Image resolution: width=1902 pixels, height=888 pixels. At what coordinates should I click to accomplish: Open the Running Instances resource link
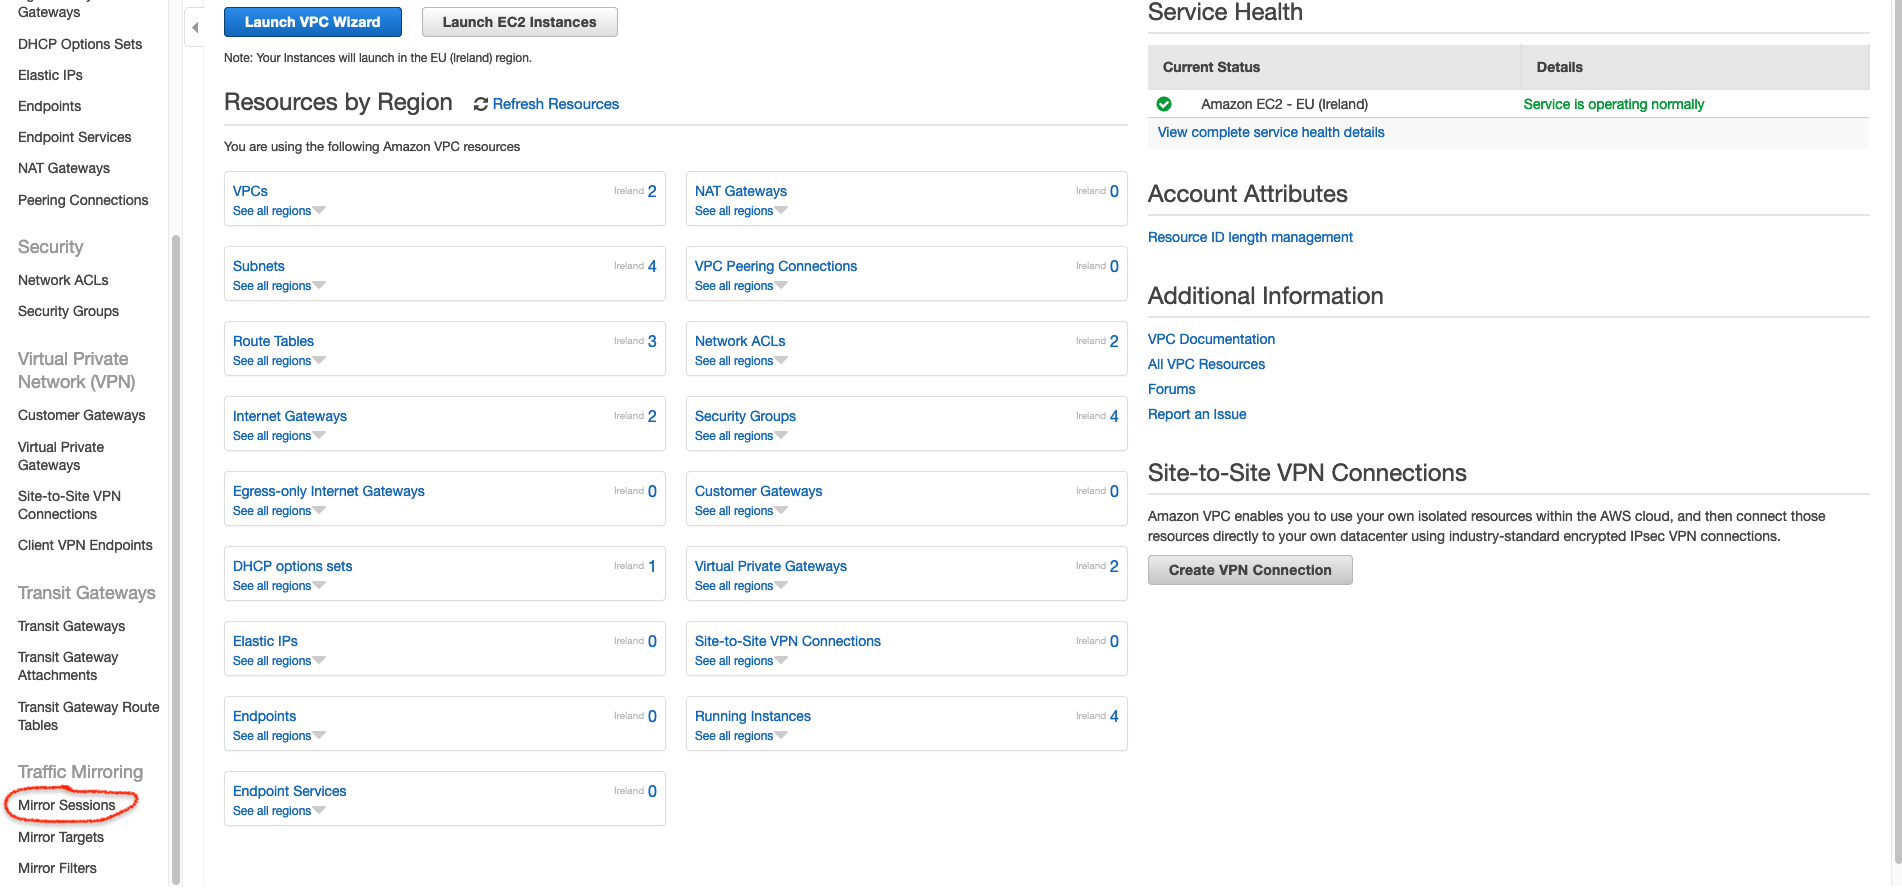[x=753, y=716]
